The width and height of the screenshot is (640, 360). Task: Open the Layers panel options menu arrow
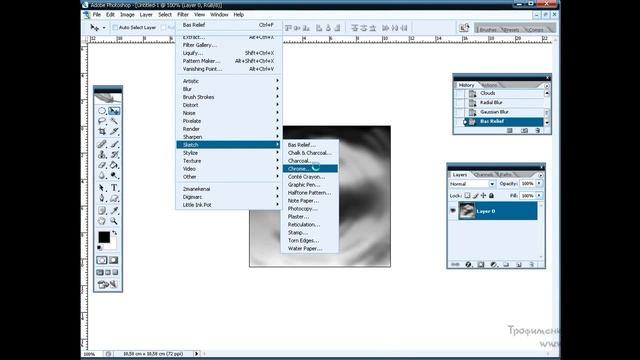(540, 175)
